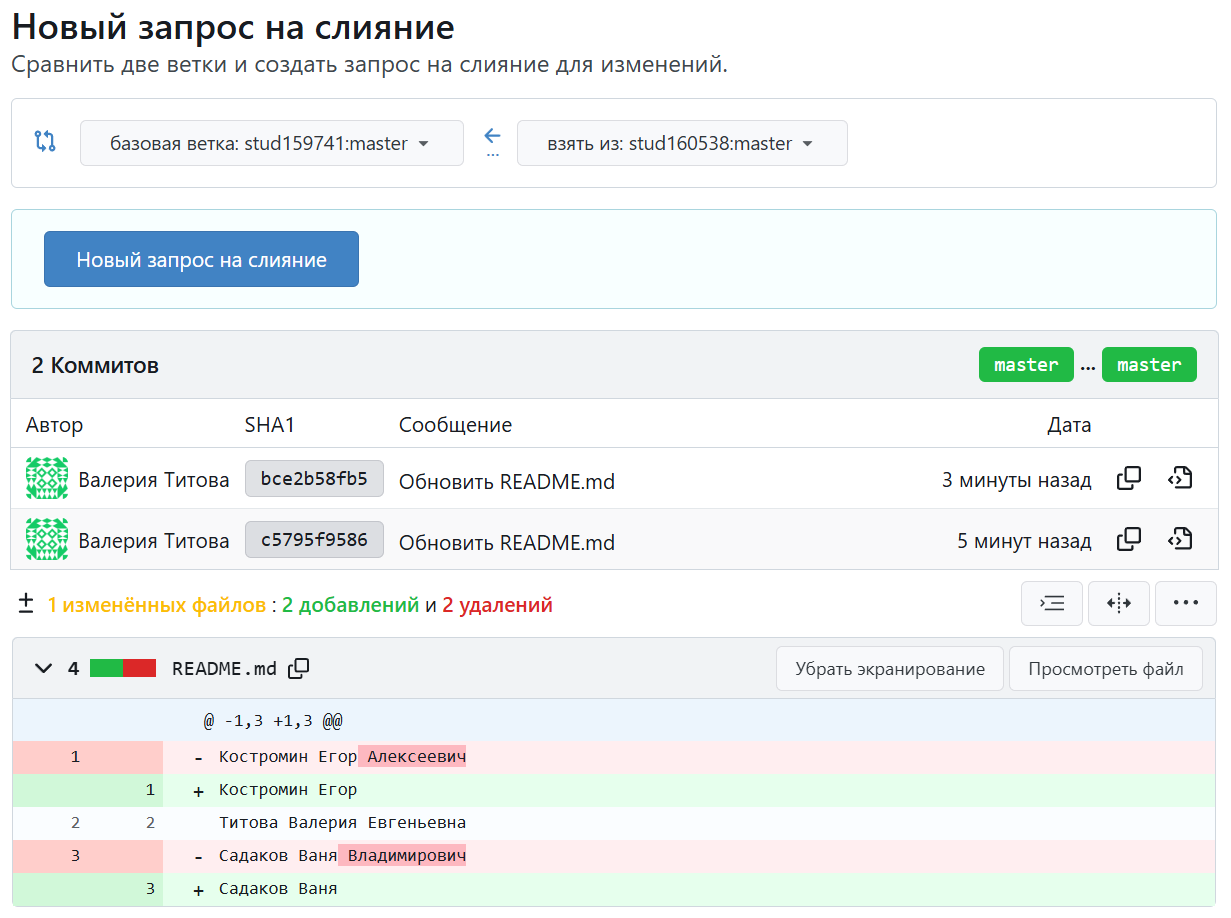The width and height of the screenshot is (1231, 918).
Task: Copy SHA of commit bce2b58fb5
Action: [x=1128, y=479]
